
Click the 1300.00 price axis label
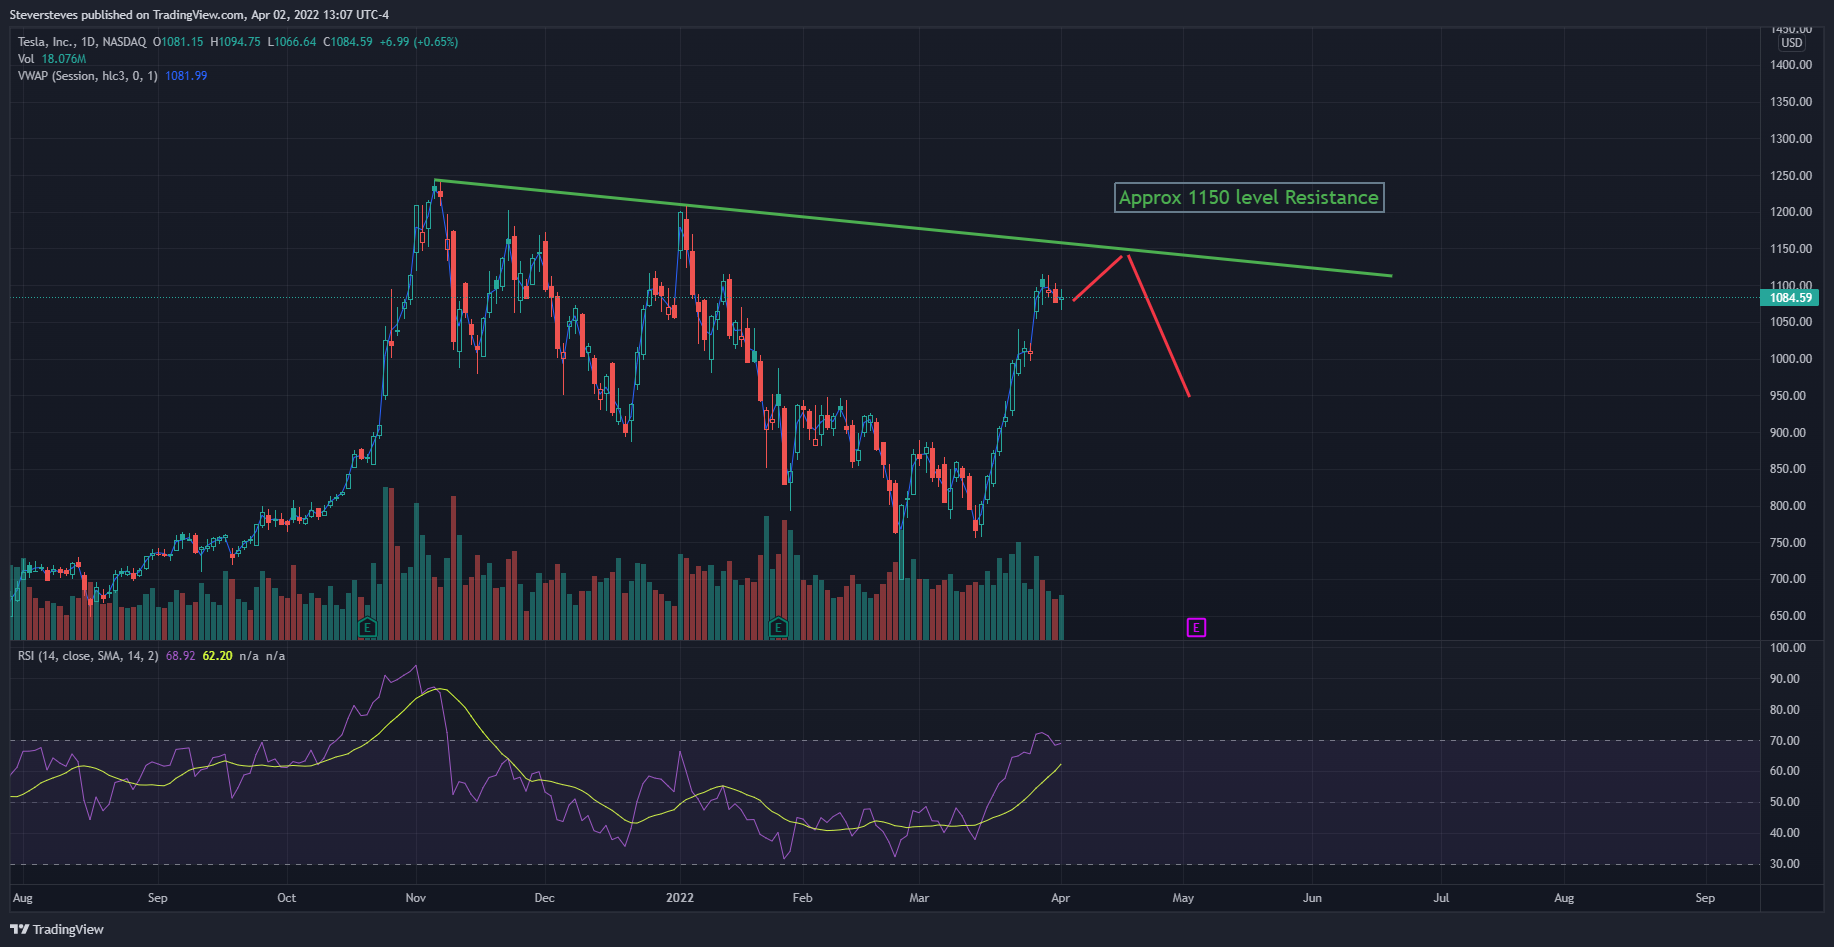1790,139
